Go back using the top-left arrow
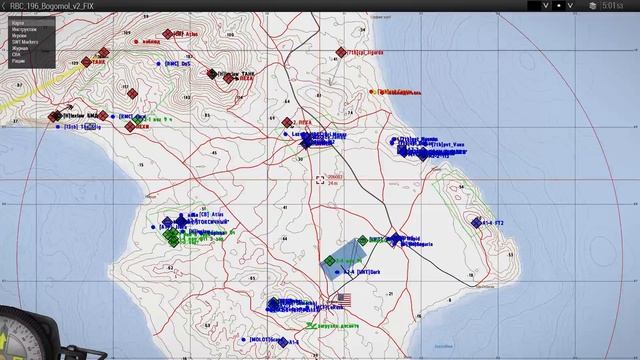This screenshot has height=360, width=640. [x=4, y=6]
